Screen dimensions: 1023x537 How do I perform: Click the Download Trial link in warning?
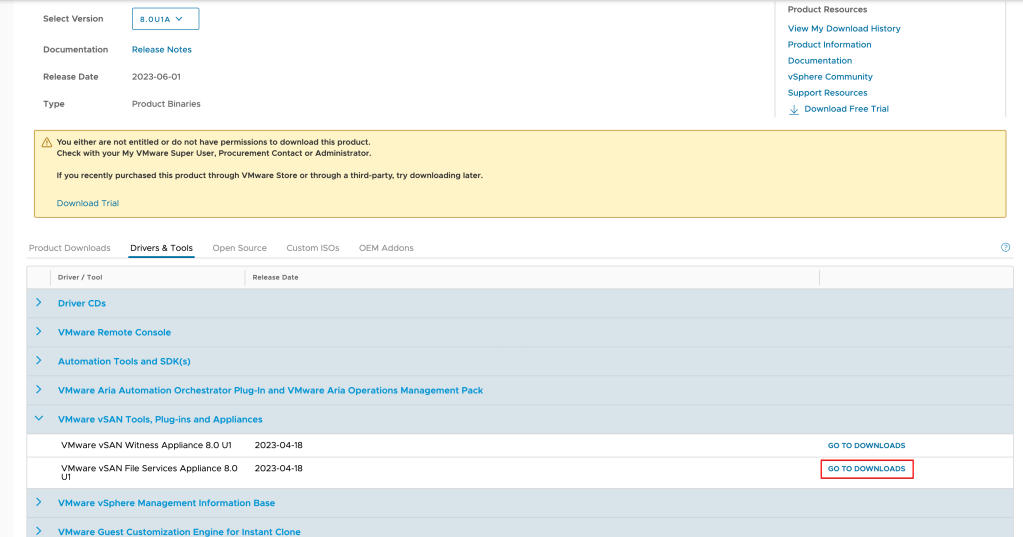[87, 203]
